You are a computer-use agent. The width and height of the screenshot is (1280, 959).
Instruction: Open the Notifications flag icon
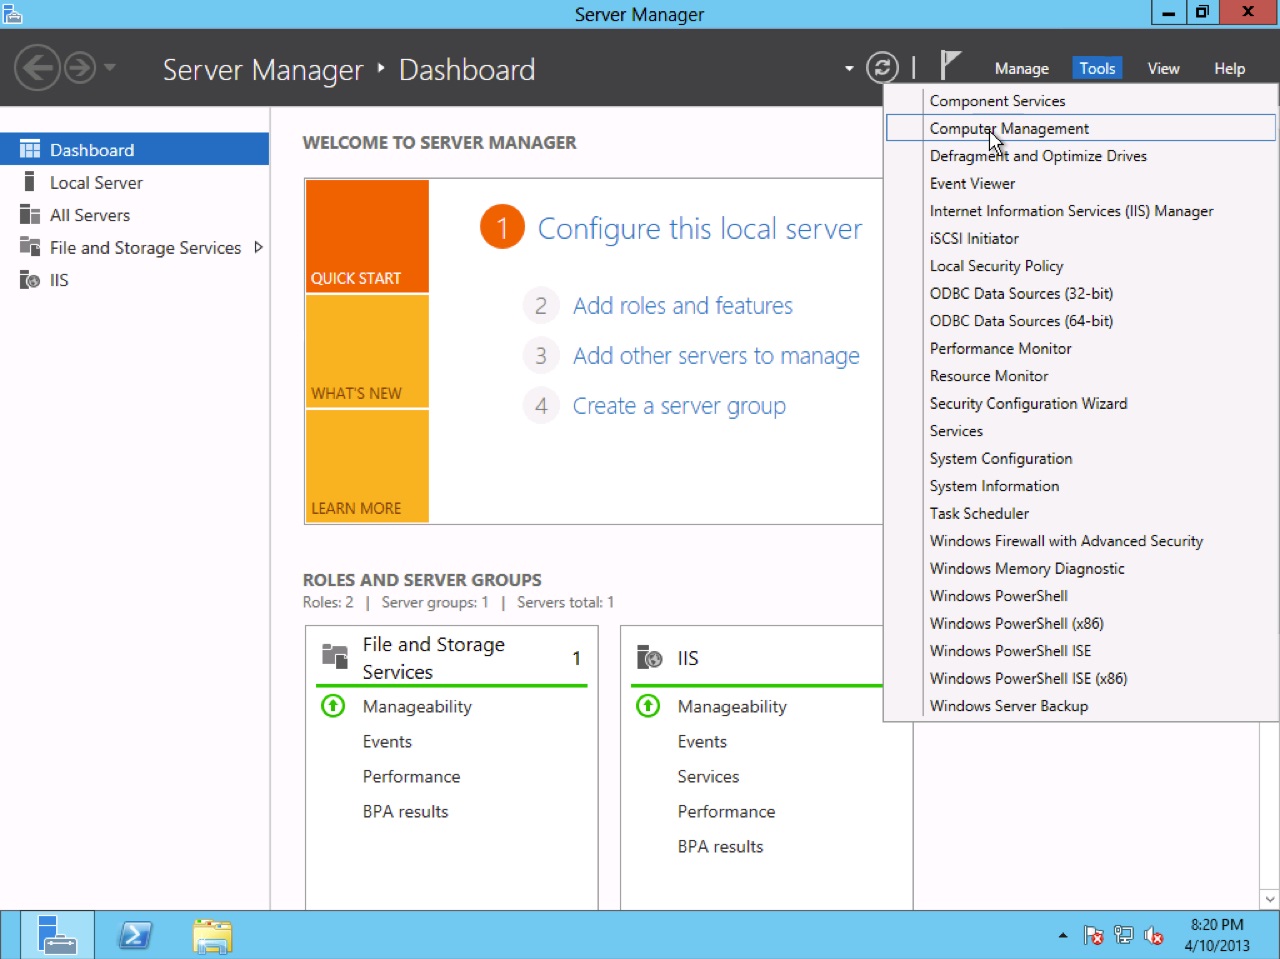point(948,64)
